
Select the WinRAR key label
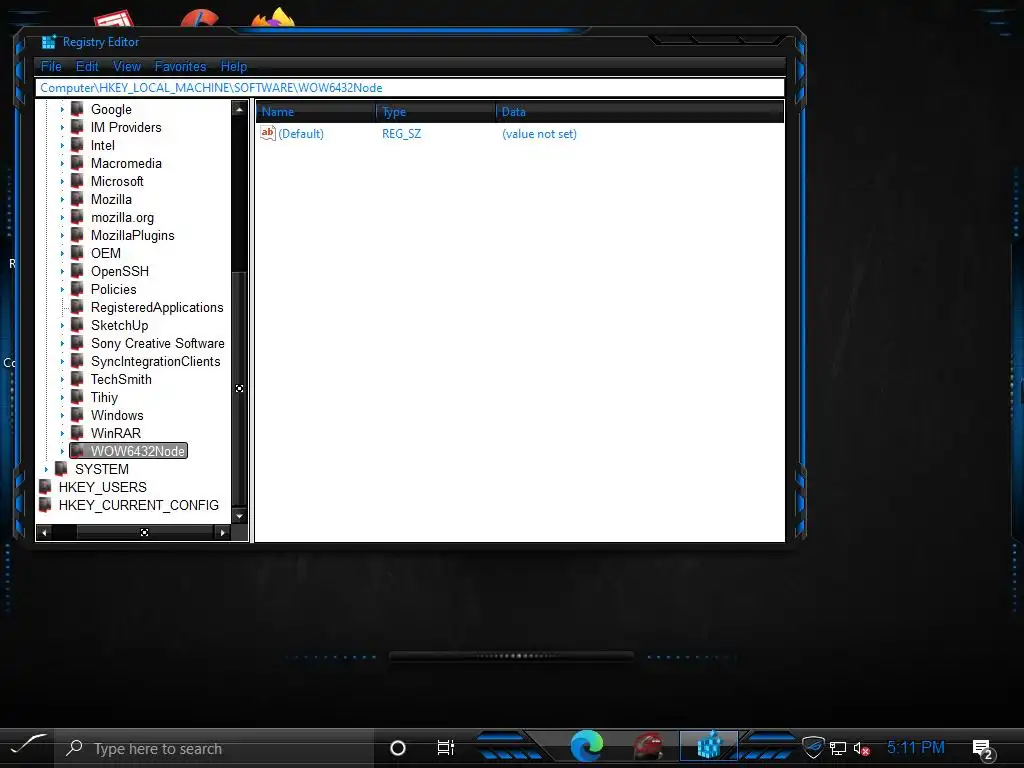(x=116, y=433)
